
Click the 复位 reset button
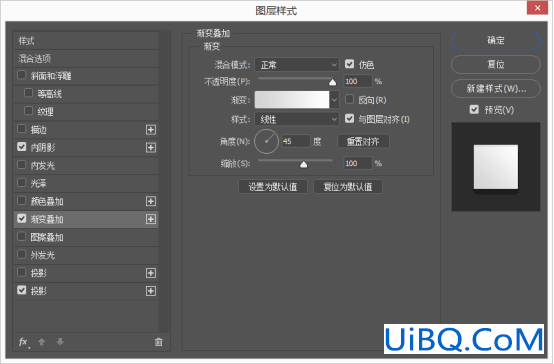[496, 64]
